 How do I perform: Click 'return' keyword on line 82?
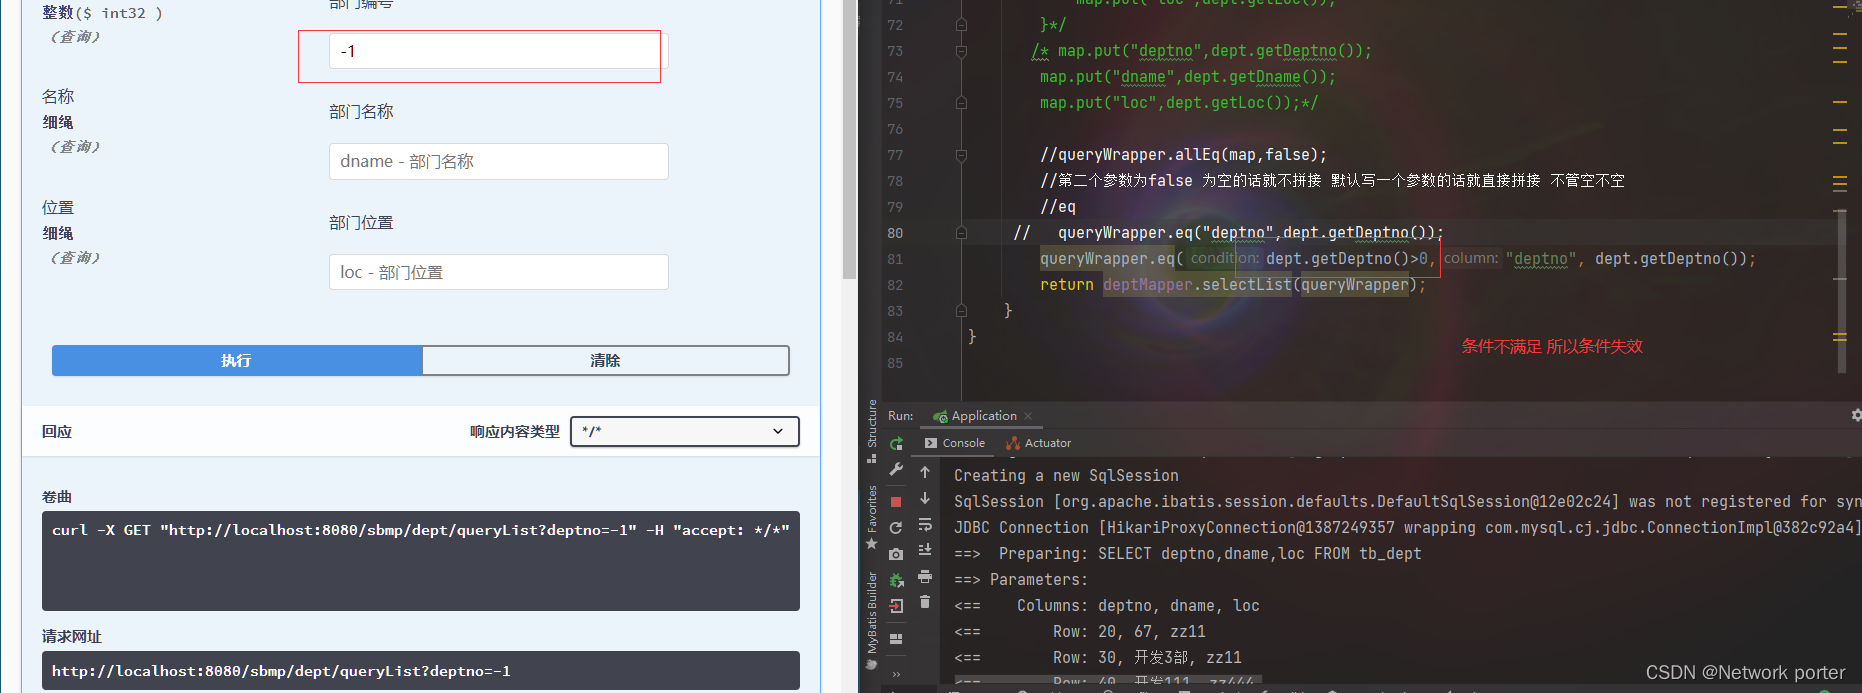[1067, 285]
